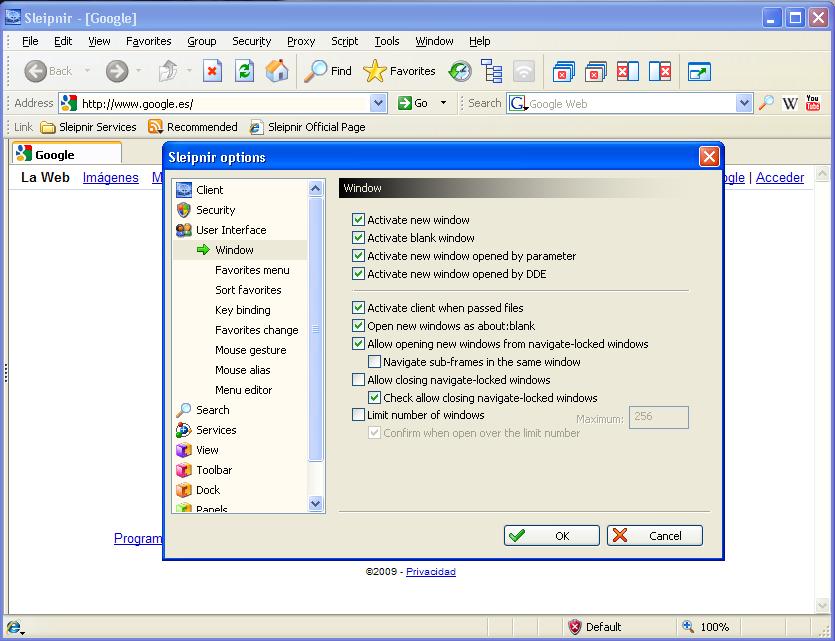Select Key binding in options tree
The image size is (835, 641).
[x=242, y=310]
